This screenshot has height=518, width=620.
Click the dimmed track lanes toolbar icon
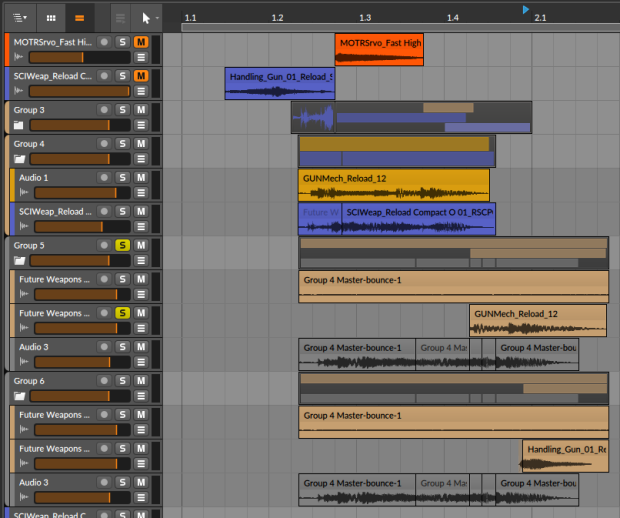coord(120,18)
